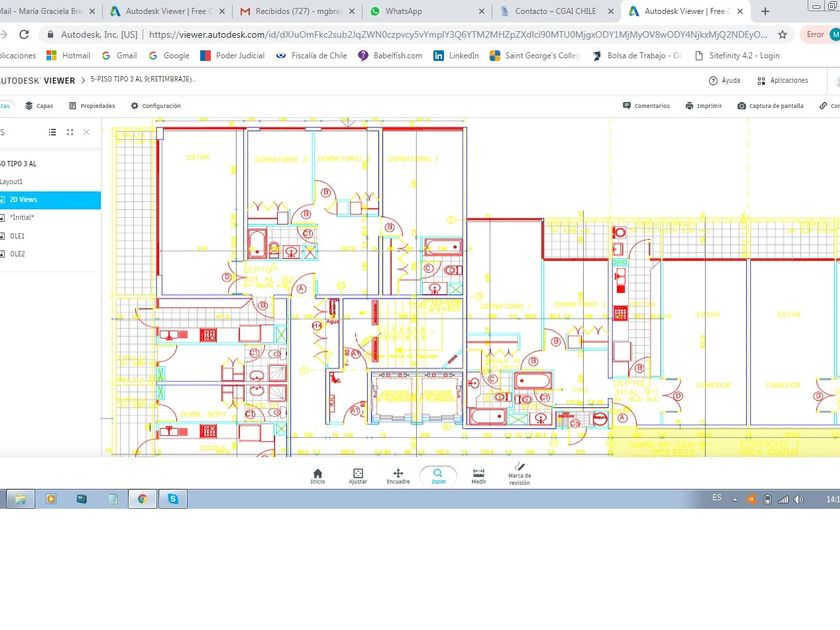Image resolution: width=840 pixels, height=630 pixels.
Task: Open the Aplicaciones dropdown menu
Action: [782, 80]
